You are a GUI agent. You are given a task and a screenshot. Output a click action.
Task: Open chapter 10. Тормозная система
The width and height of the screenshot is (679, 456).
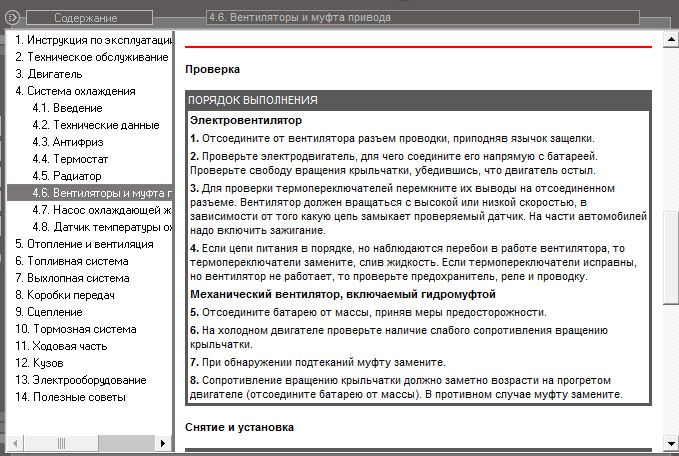pos(75,329)
